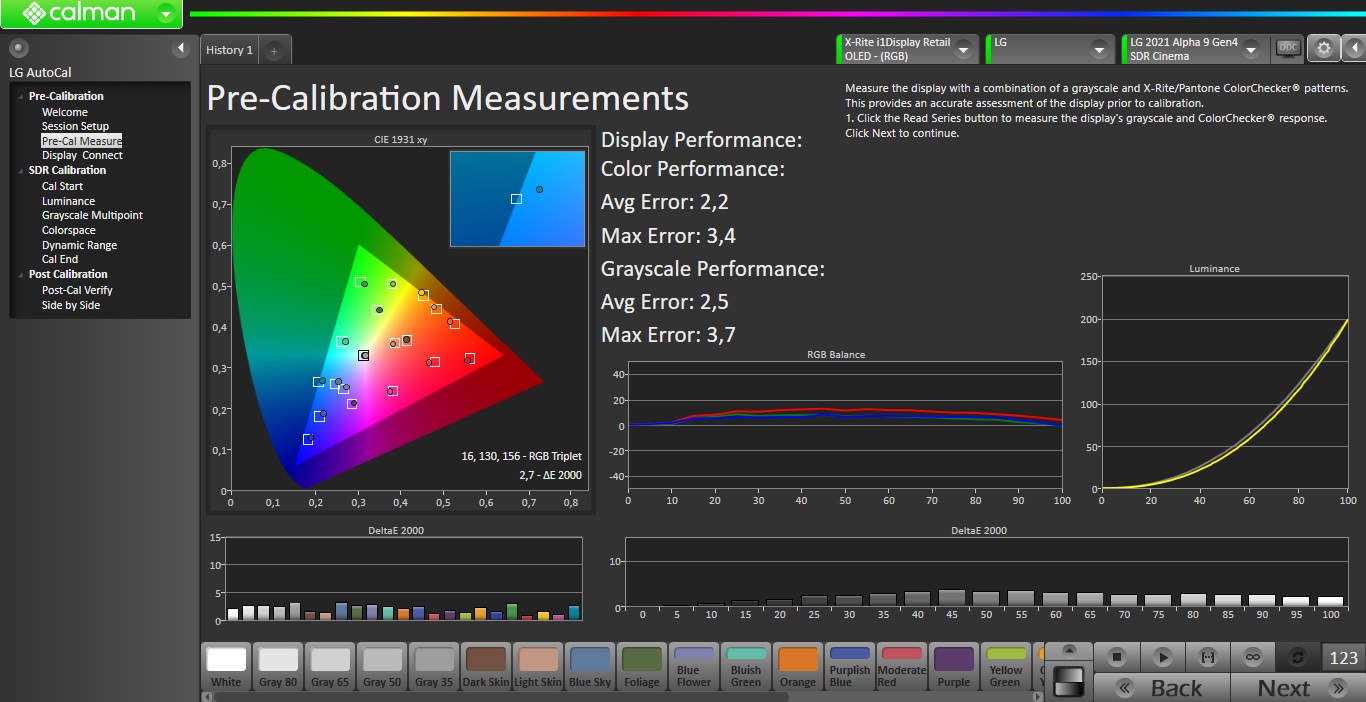This screenshot has width=1366, height=702.
Task: Toggle the left panel round pin button
Action: click(x=18, y=48)
